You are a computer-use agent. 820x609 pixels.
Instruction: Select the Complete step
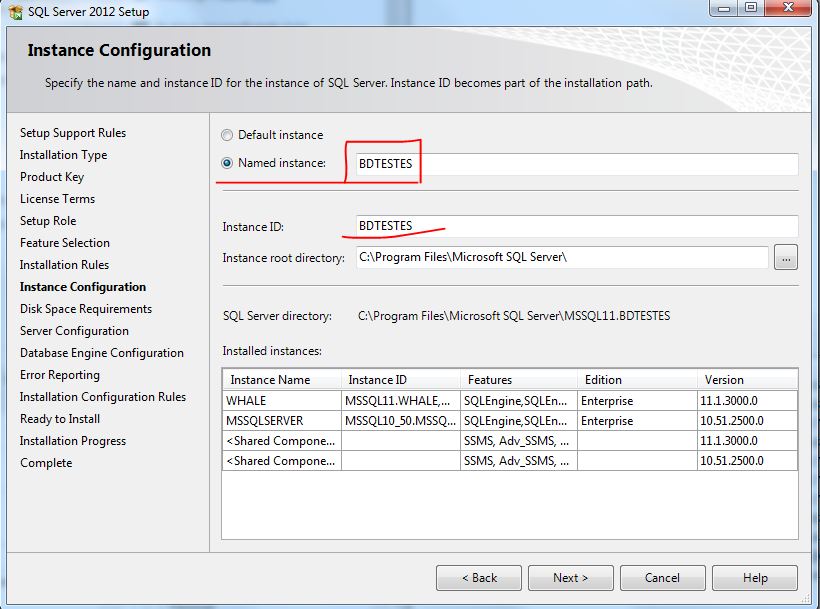pos(46,463)
